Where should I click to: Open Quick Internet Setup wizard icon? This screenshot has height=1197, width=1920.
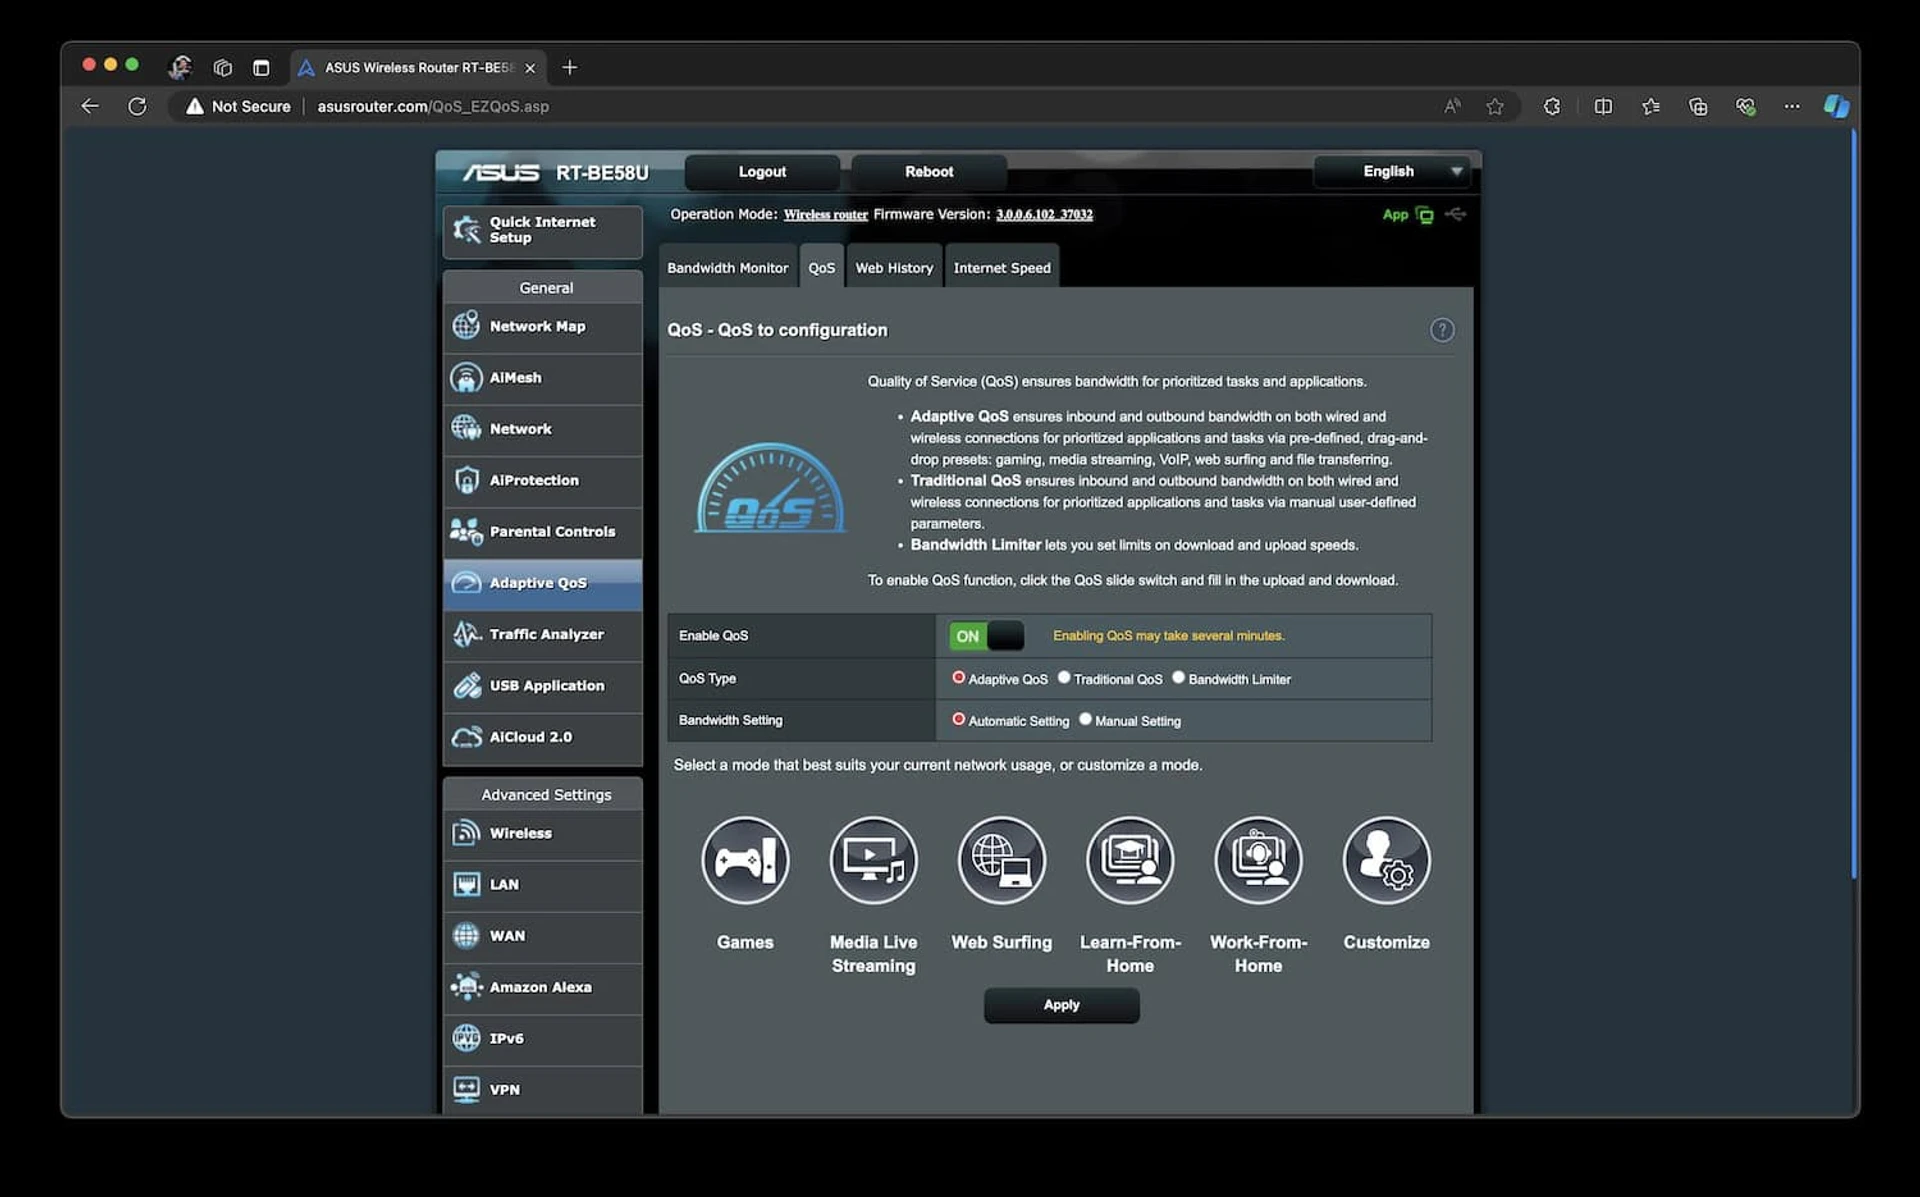(466, 230)
